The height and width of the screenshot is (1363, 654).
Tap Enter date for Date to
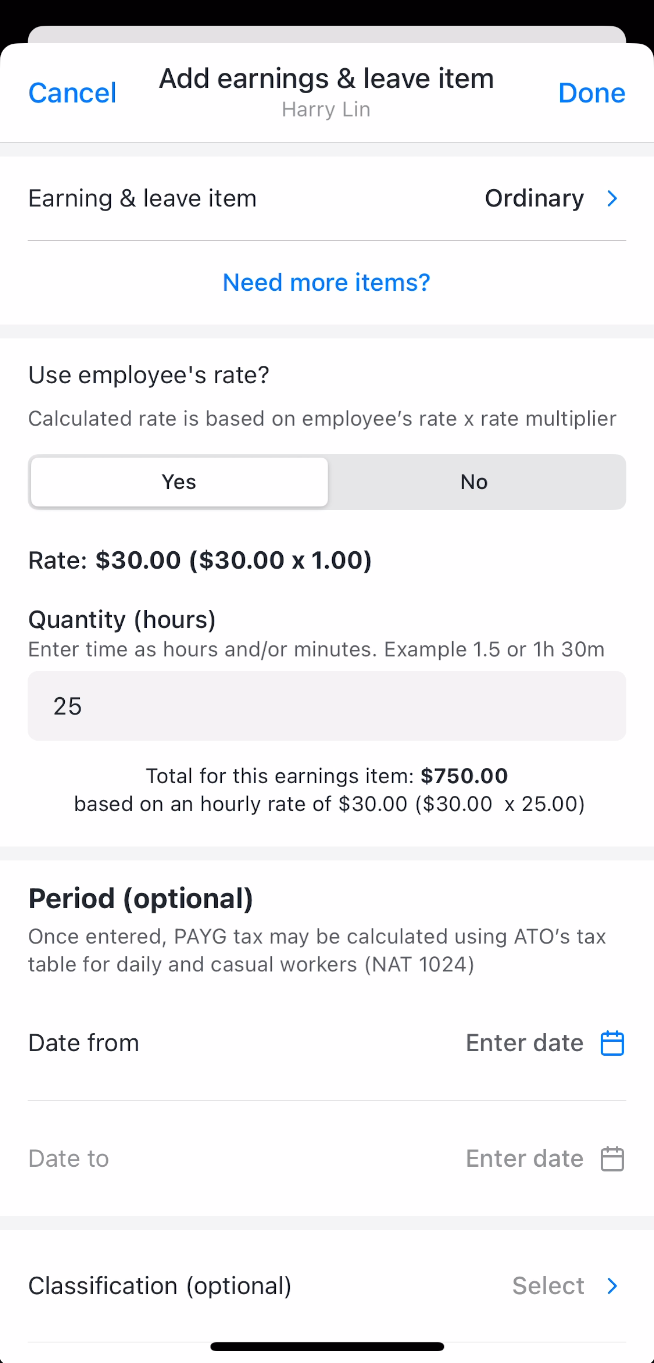[x=524, y=1159]
